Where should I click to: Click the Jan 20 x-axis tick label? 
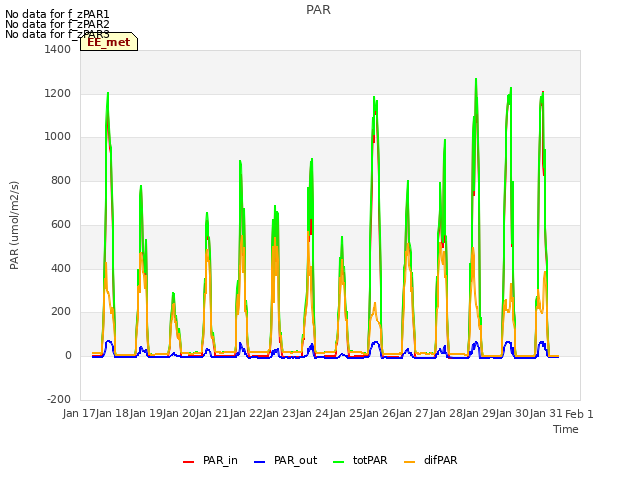179,413
